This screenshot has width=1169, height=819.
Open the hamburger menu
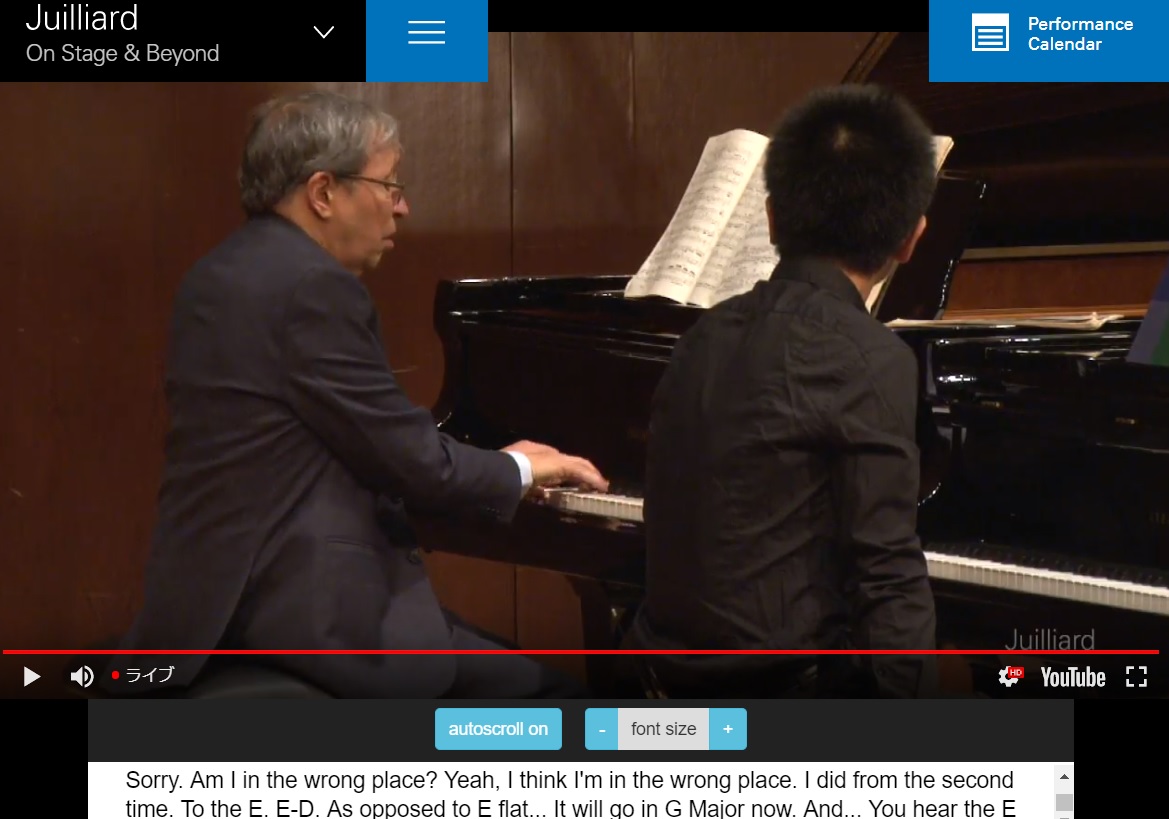[426, 32]
